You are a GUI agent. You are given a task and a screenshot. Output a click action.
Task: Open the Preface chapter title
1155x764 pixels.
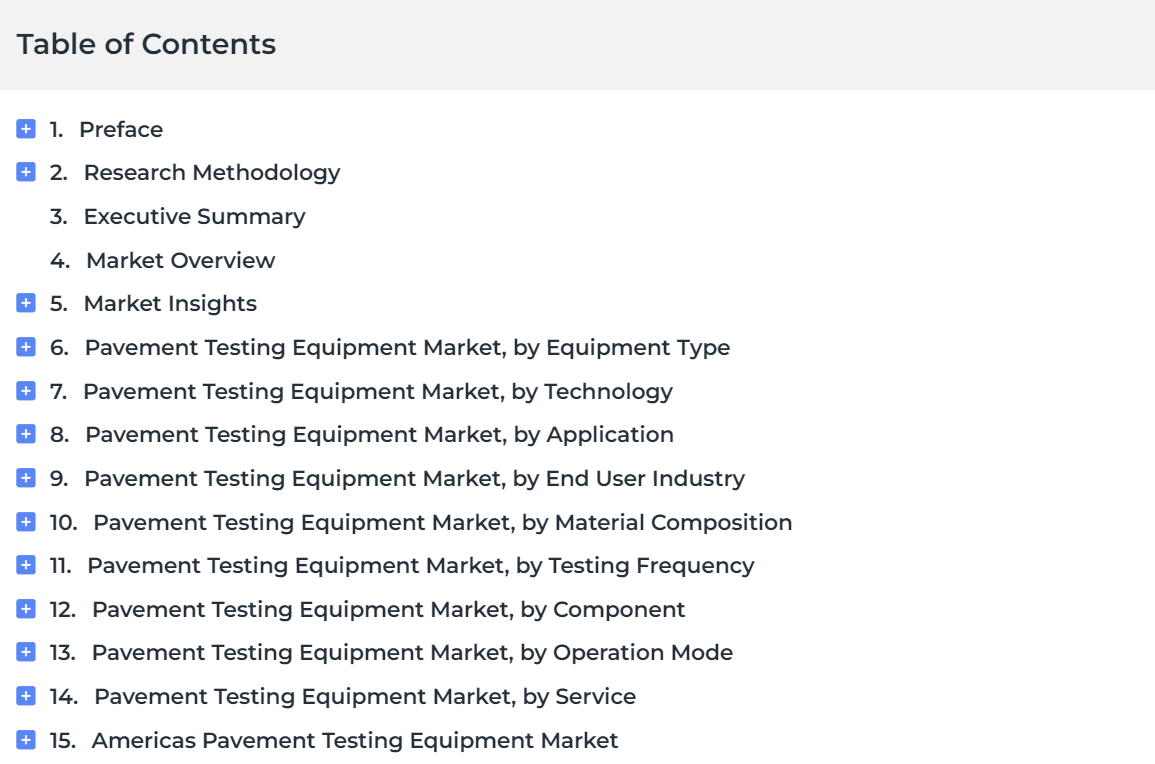coord(121,130)
